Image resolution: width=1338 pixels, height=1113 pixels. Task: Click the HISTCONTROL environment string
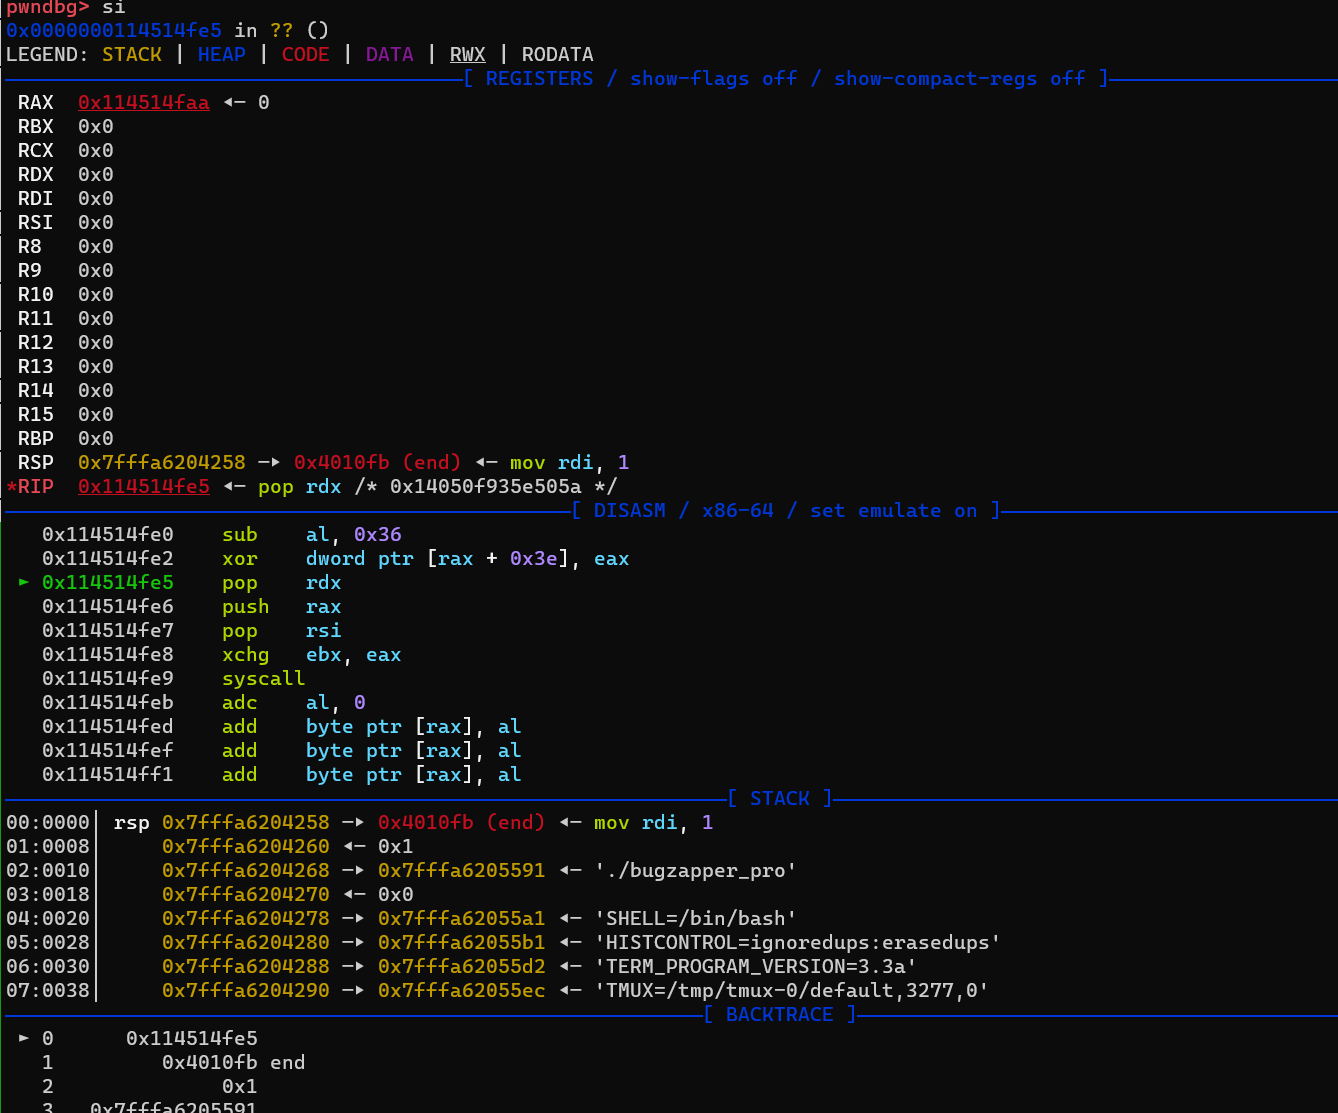[798, 943]
